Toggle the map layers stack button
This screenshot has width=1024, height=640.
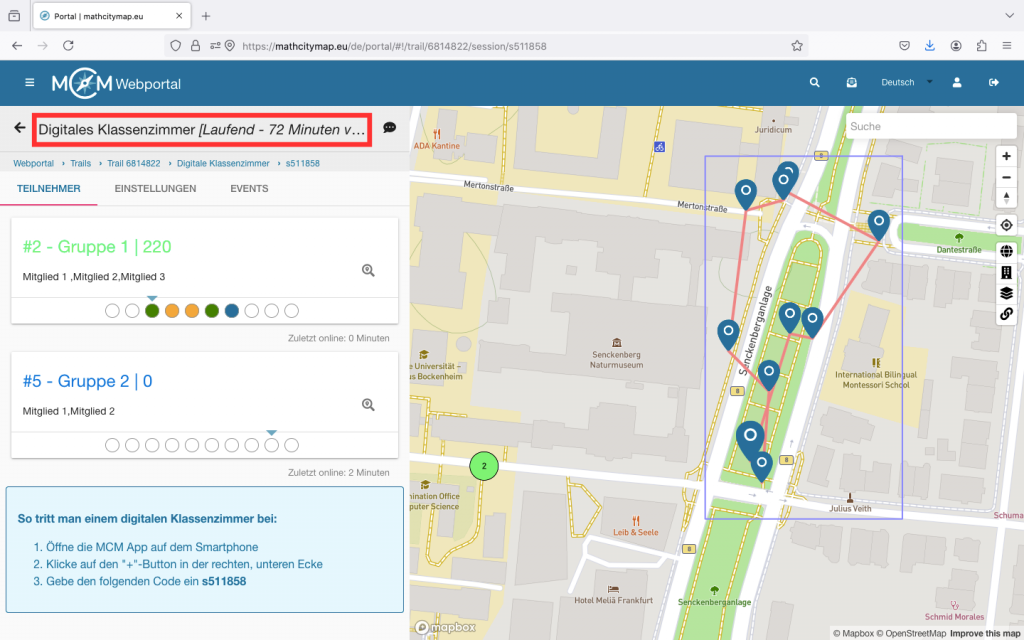point(1006,293)
